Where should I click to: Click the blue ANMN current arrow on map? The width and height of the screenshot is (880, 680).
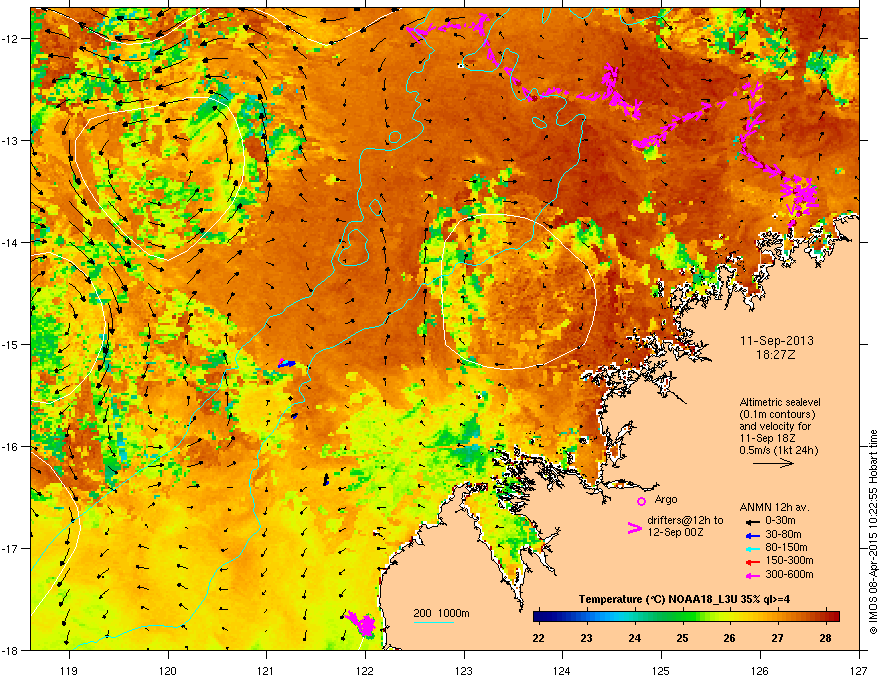click(x=287, y=364)
